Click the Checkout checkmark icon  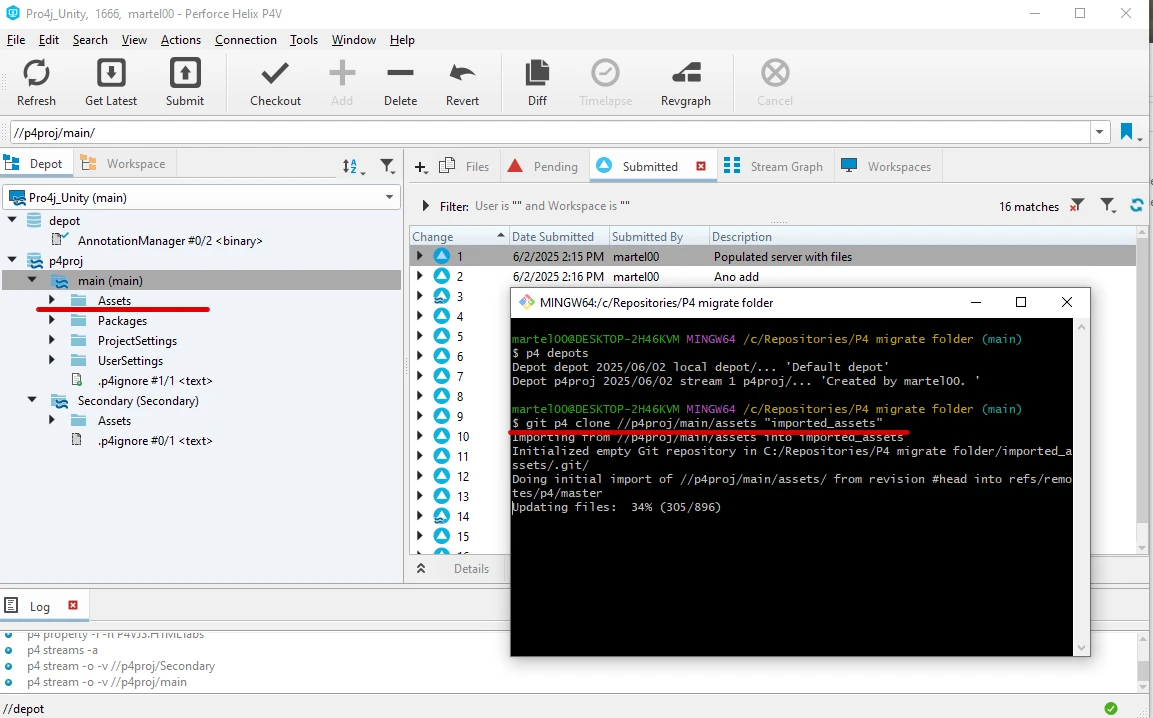[x=275, y=74]
